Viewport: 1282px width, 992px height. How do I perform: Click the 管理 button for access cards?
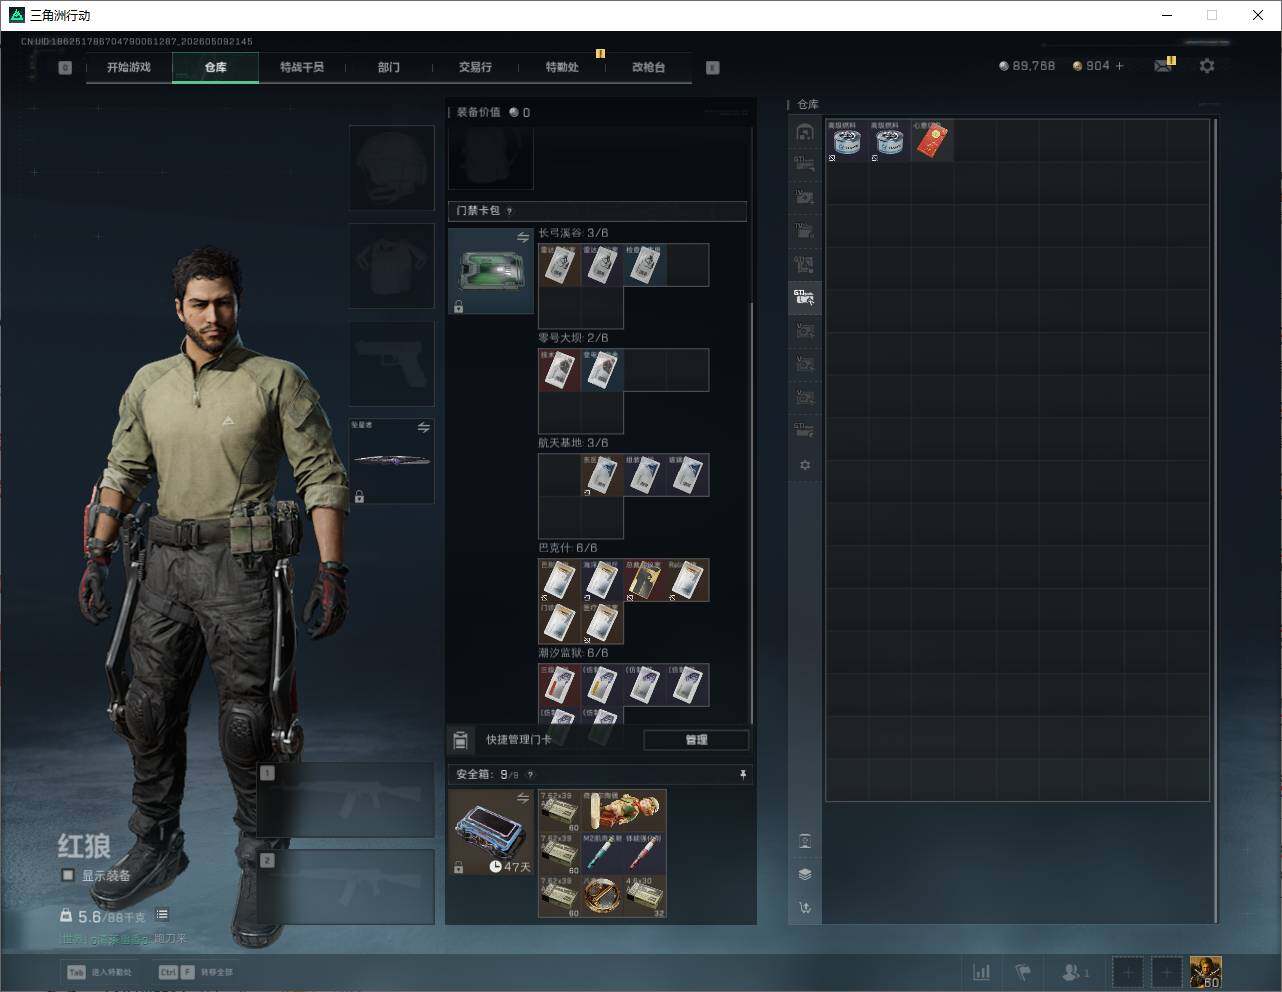click(696, 740)
